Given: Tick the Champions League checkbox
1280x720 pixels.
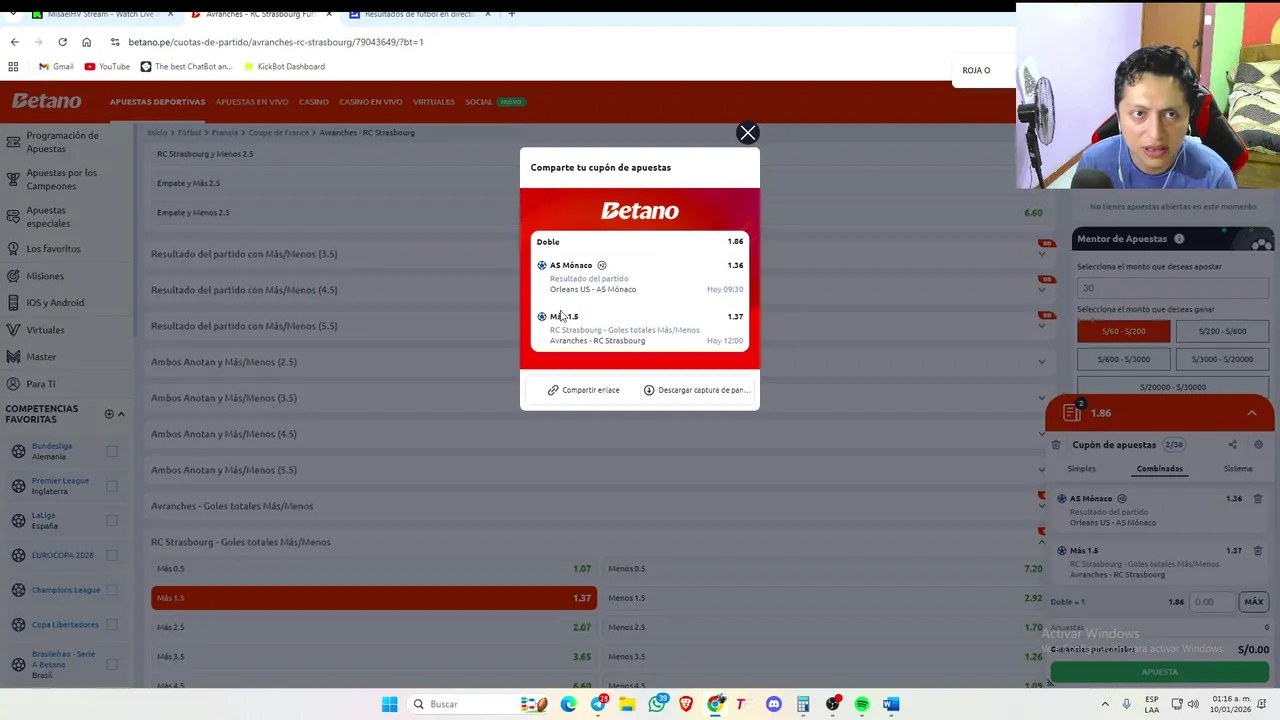Looking at the screenshot, I should [112, 590].
